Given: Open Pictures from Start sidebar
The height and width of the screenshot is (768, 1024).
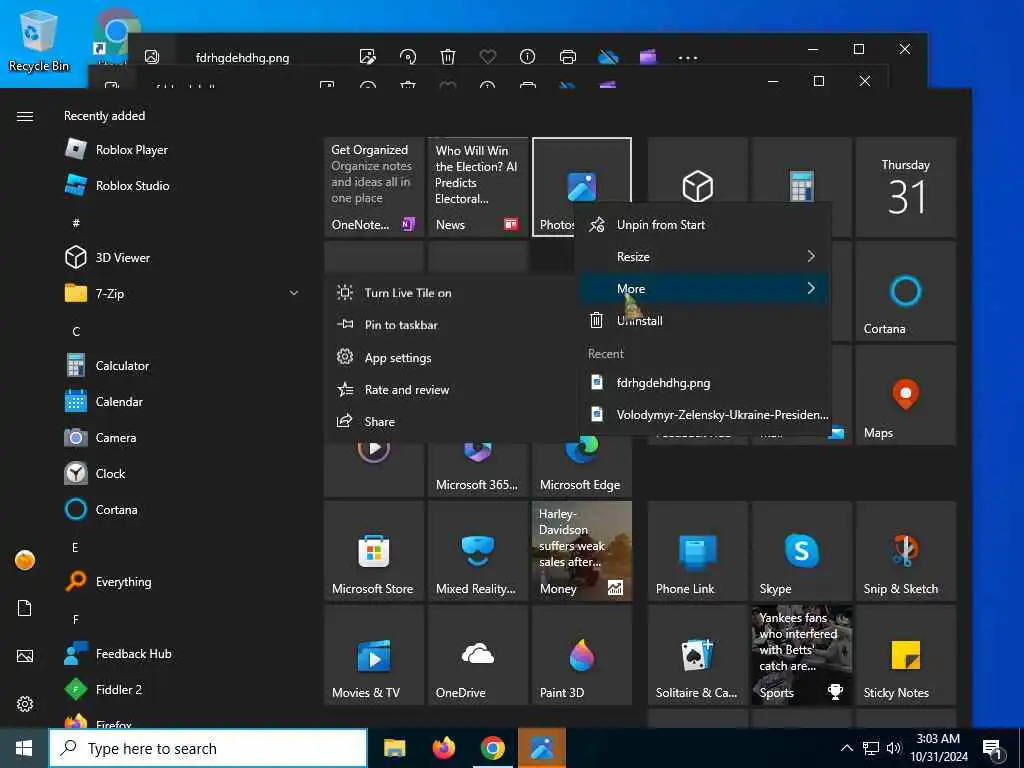Looking at the screenshot, I should [x=25, y=656].
